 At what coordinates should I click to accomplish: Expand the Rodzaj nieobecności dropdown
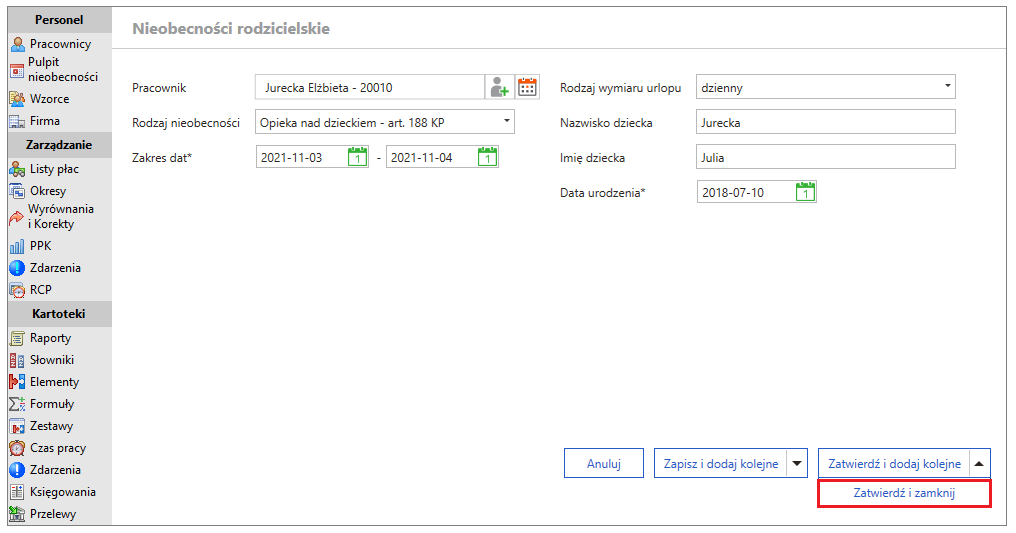click(507, 121)
